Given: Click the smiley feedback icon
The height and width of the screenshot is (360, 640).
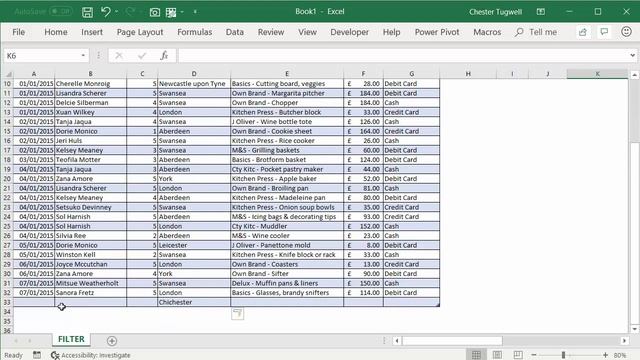Looking at the screenshot, I should 626,31.
